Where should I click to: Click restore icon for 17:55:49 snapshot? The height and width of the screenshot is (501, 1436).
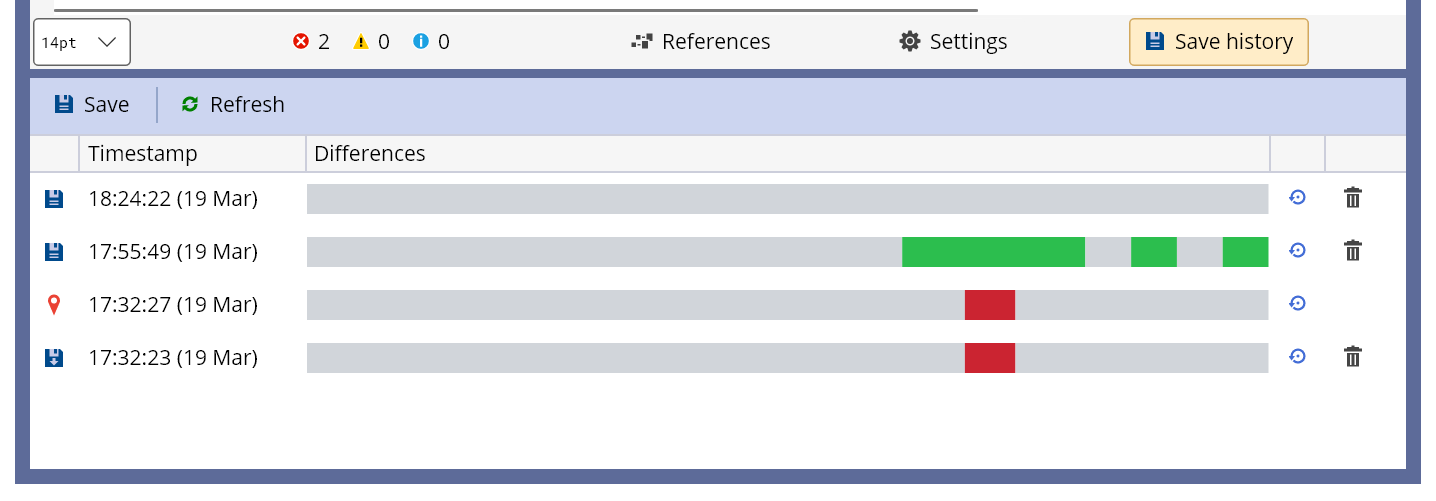pos(1297,250)
